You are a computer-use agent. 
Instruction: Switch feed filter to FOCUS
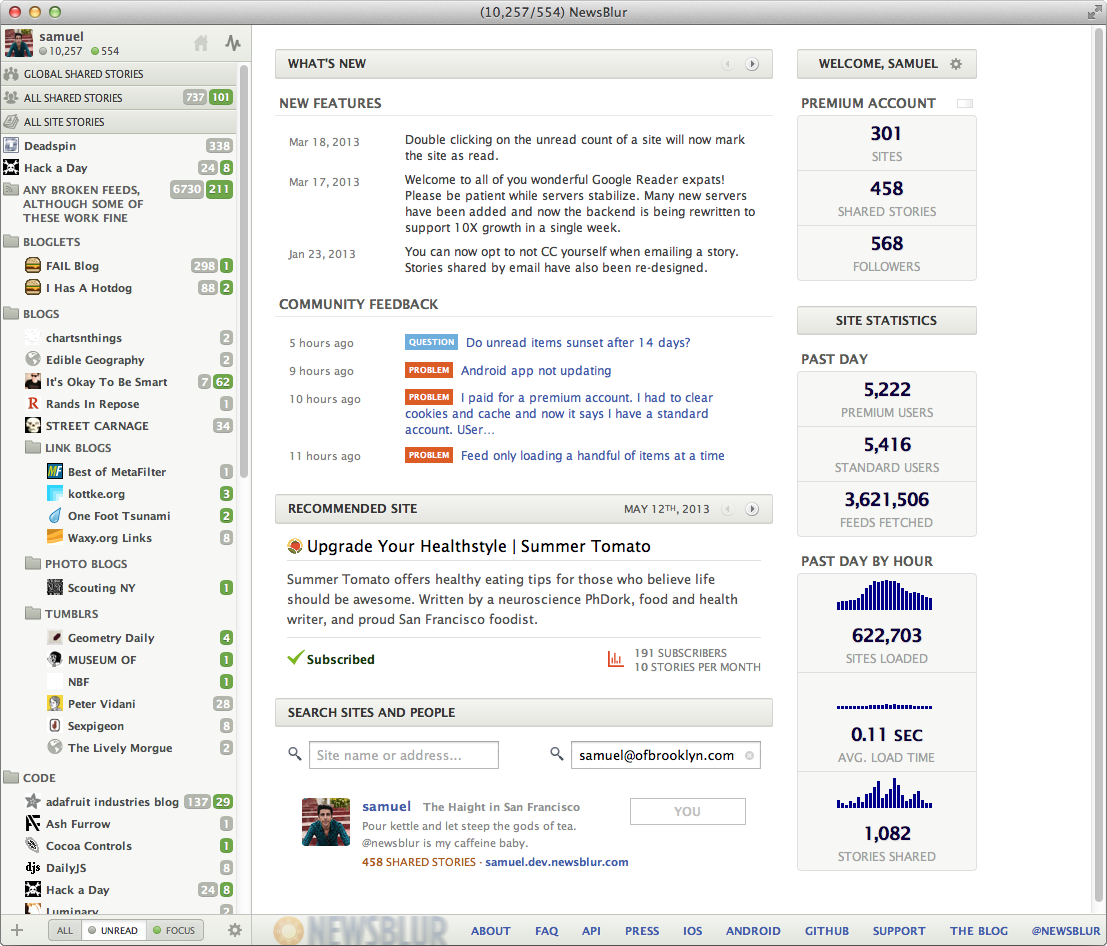click(174, 930)
